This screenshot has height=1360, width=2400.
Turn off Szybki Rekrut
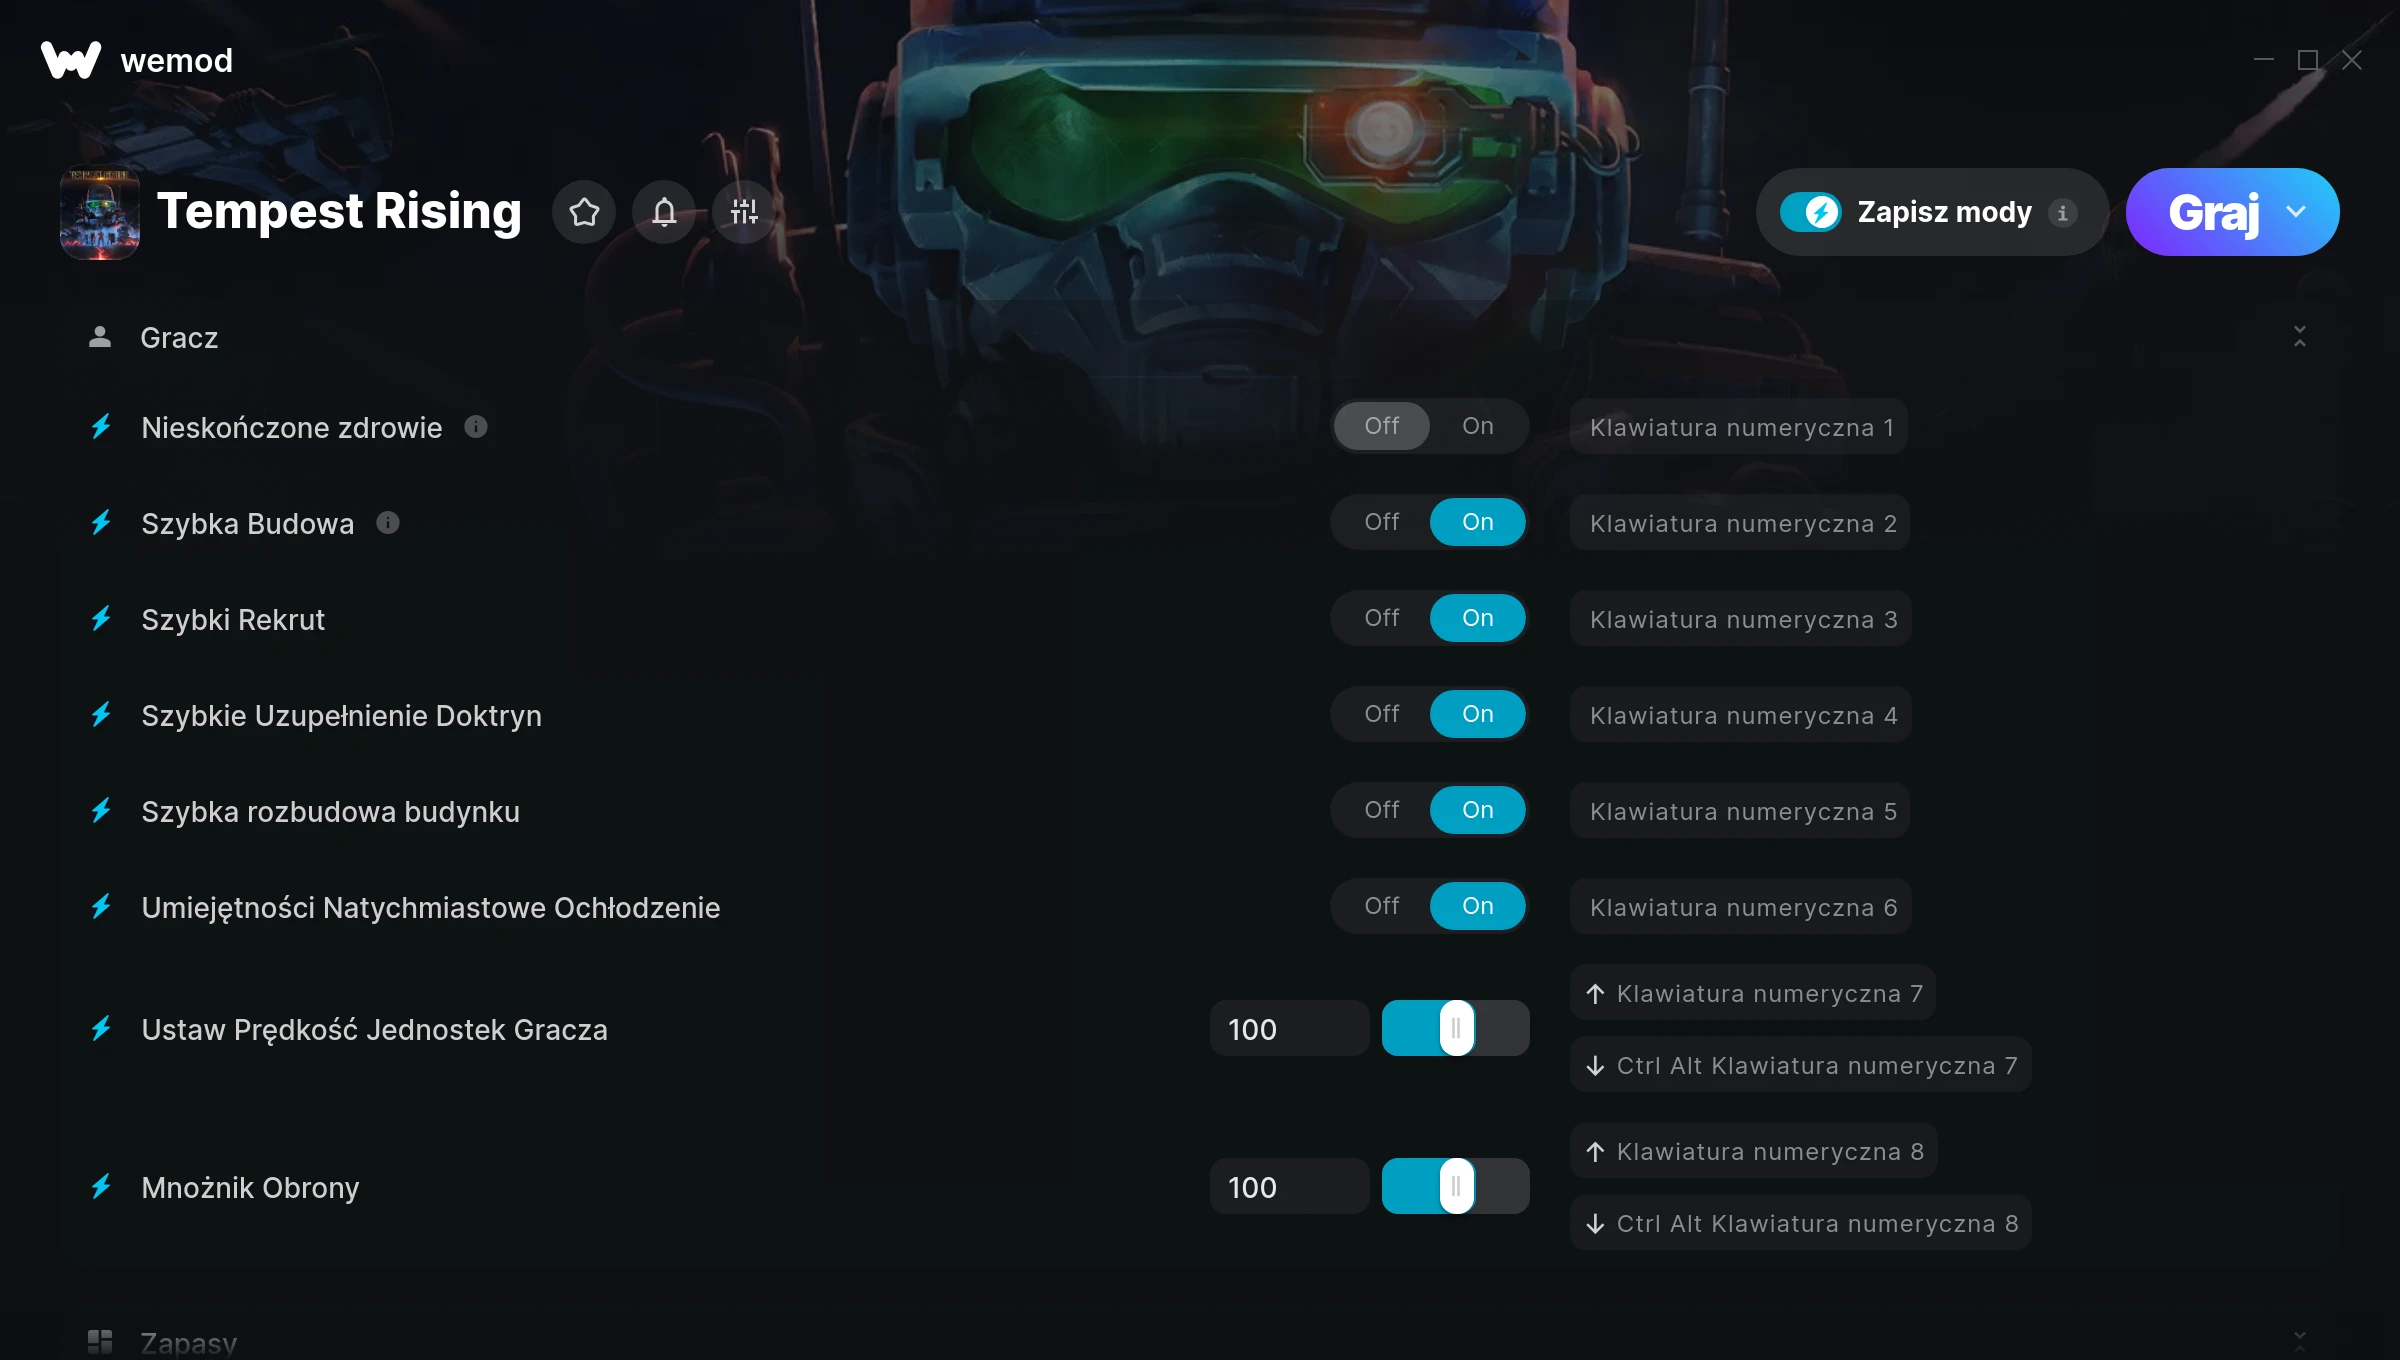point(1381,618)
